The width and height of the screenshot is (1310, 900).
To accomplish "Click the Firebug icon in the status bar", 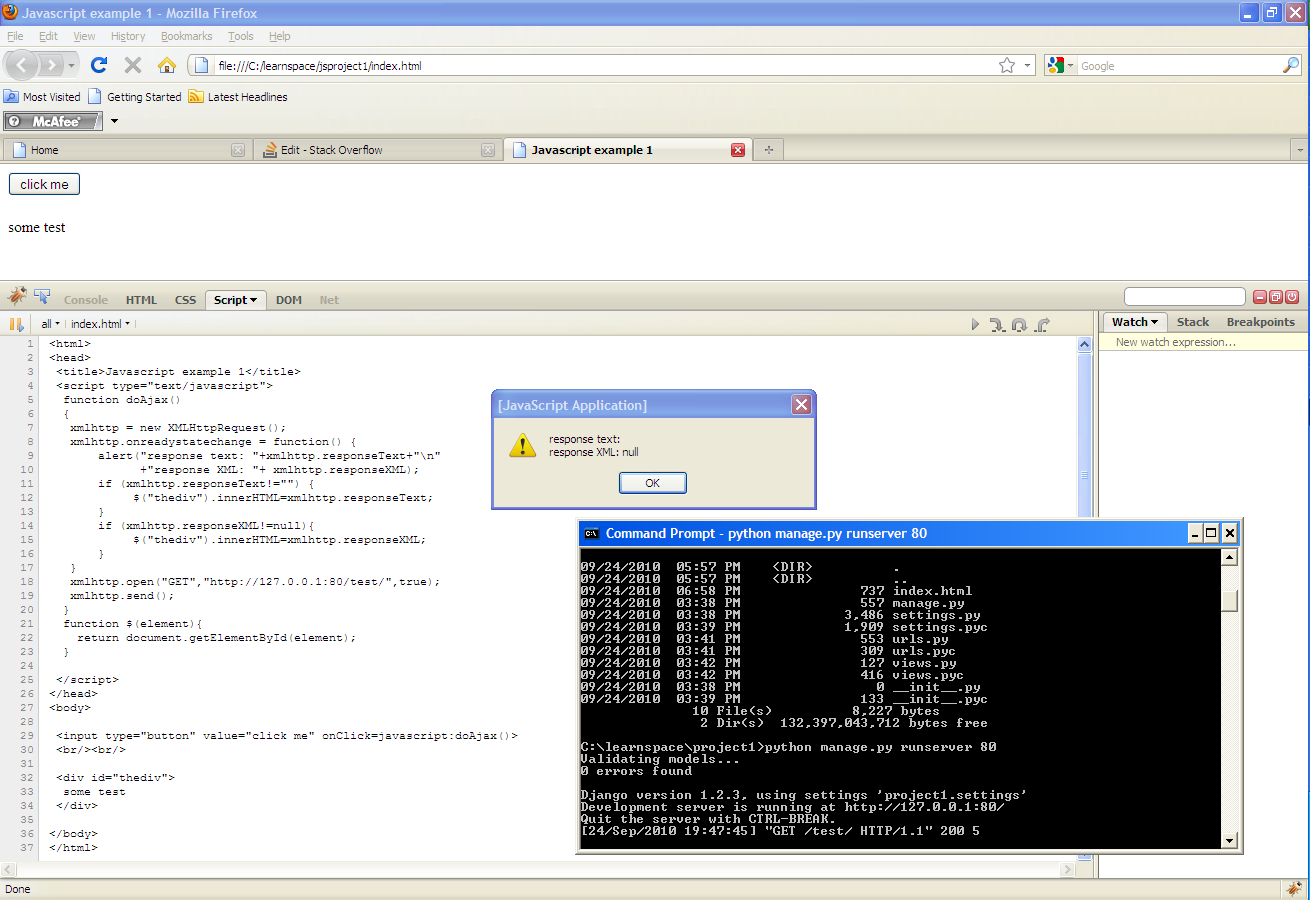I will [x=1294, y=888].
